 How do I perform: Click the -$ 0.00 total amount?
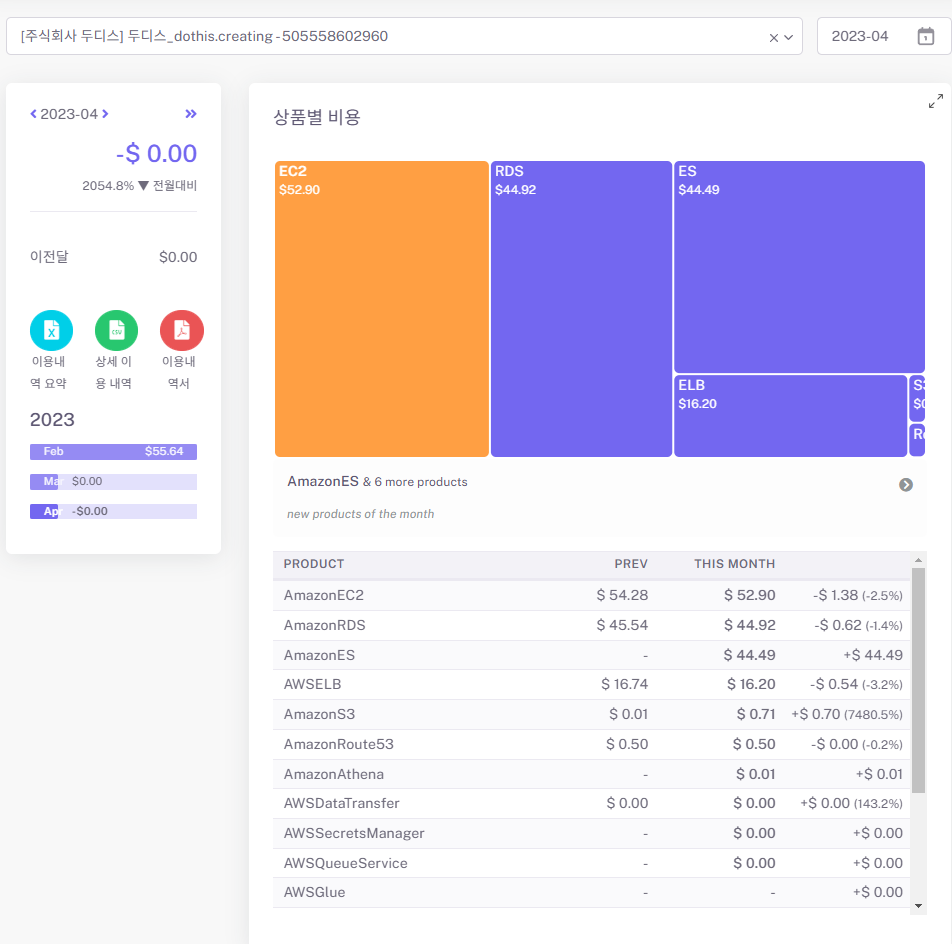click(x=157, y=154)
